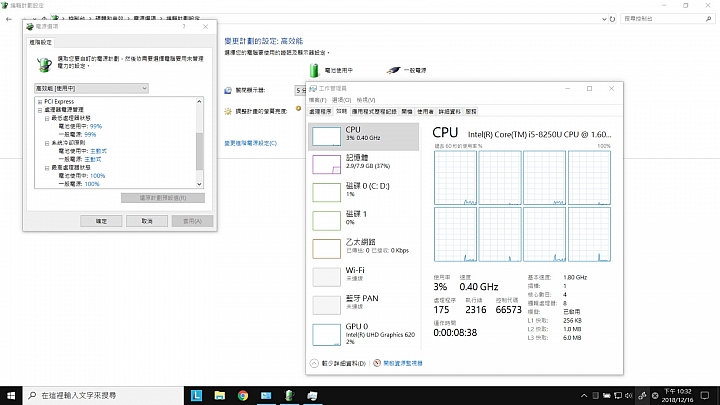This screenshot has width=720, height=405.
Task: Click the 還原計劃預設值 button
Action: 163,198
